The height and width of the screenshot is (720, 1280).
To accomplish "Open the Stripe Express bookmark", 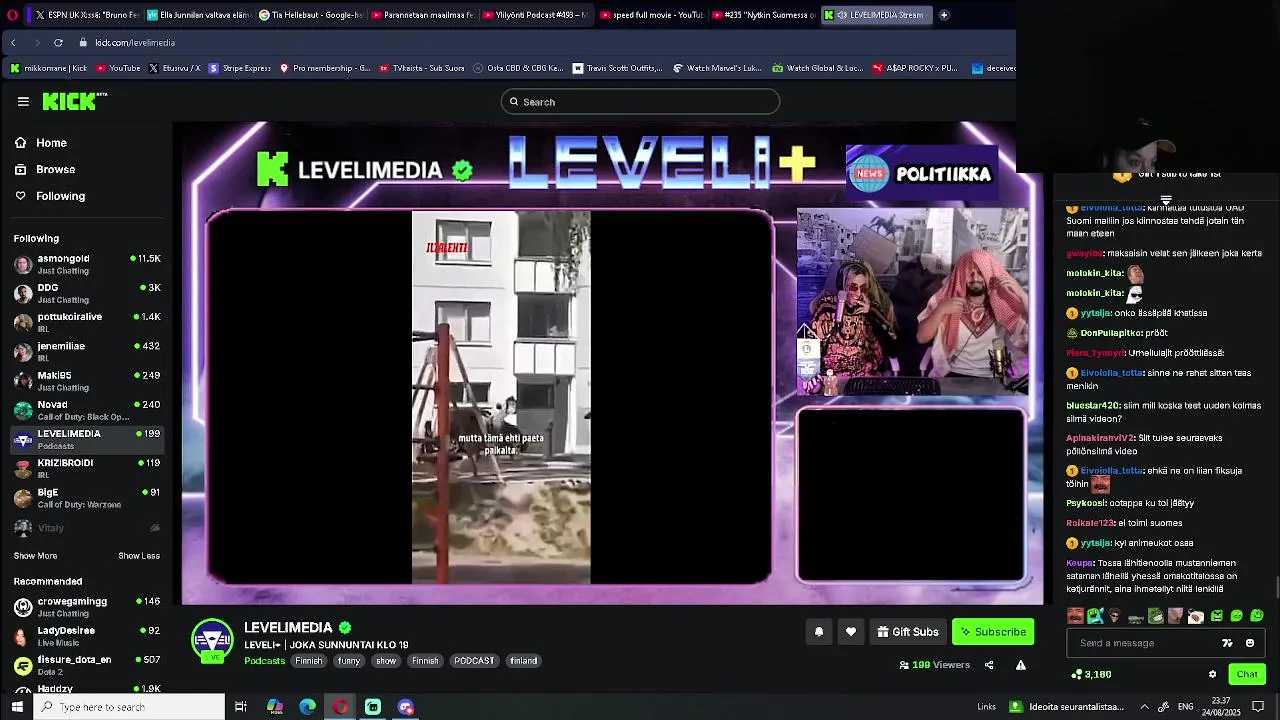I will (x=239, y=68).
